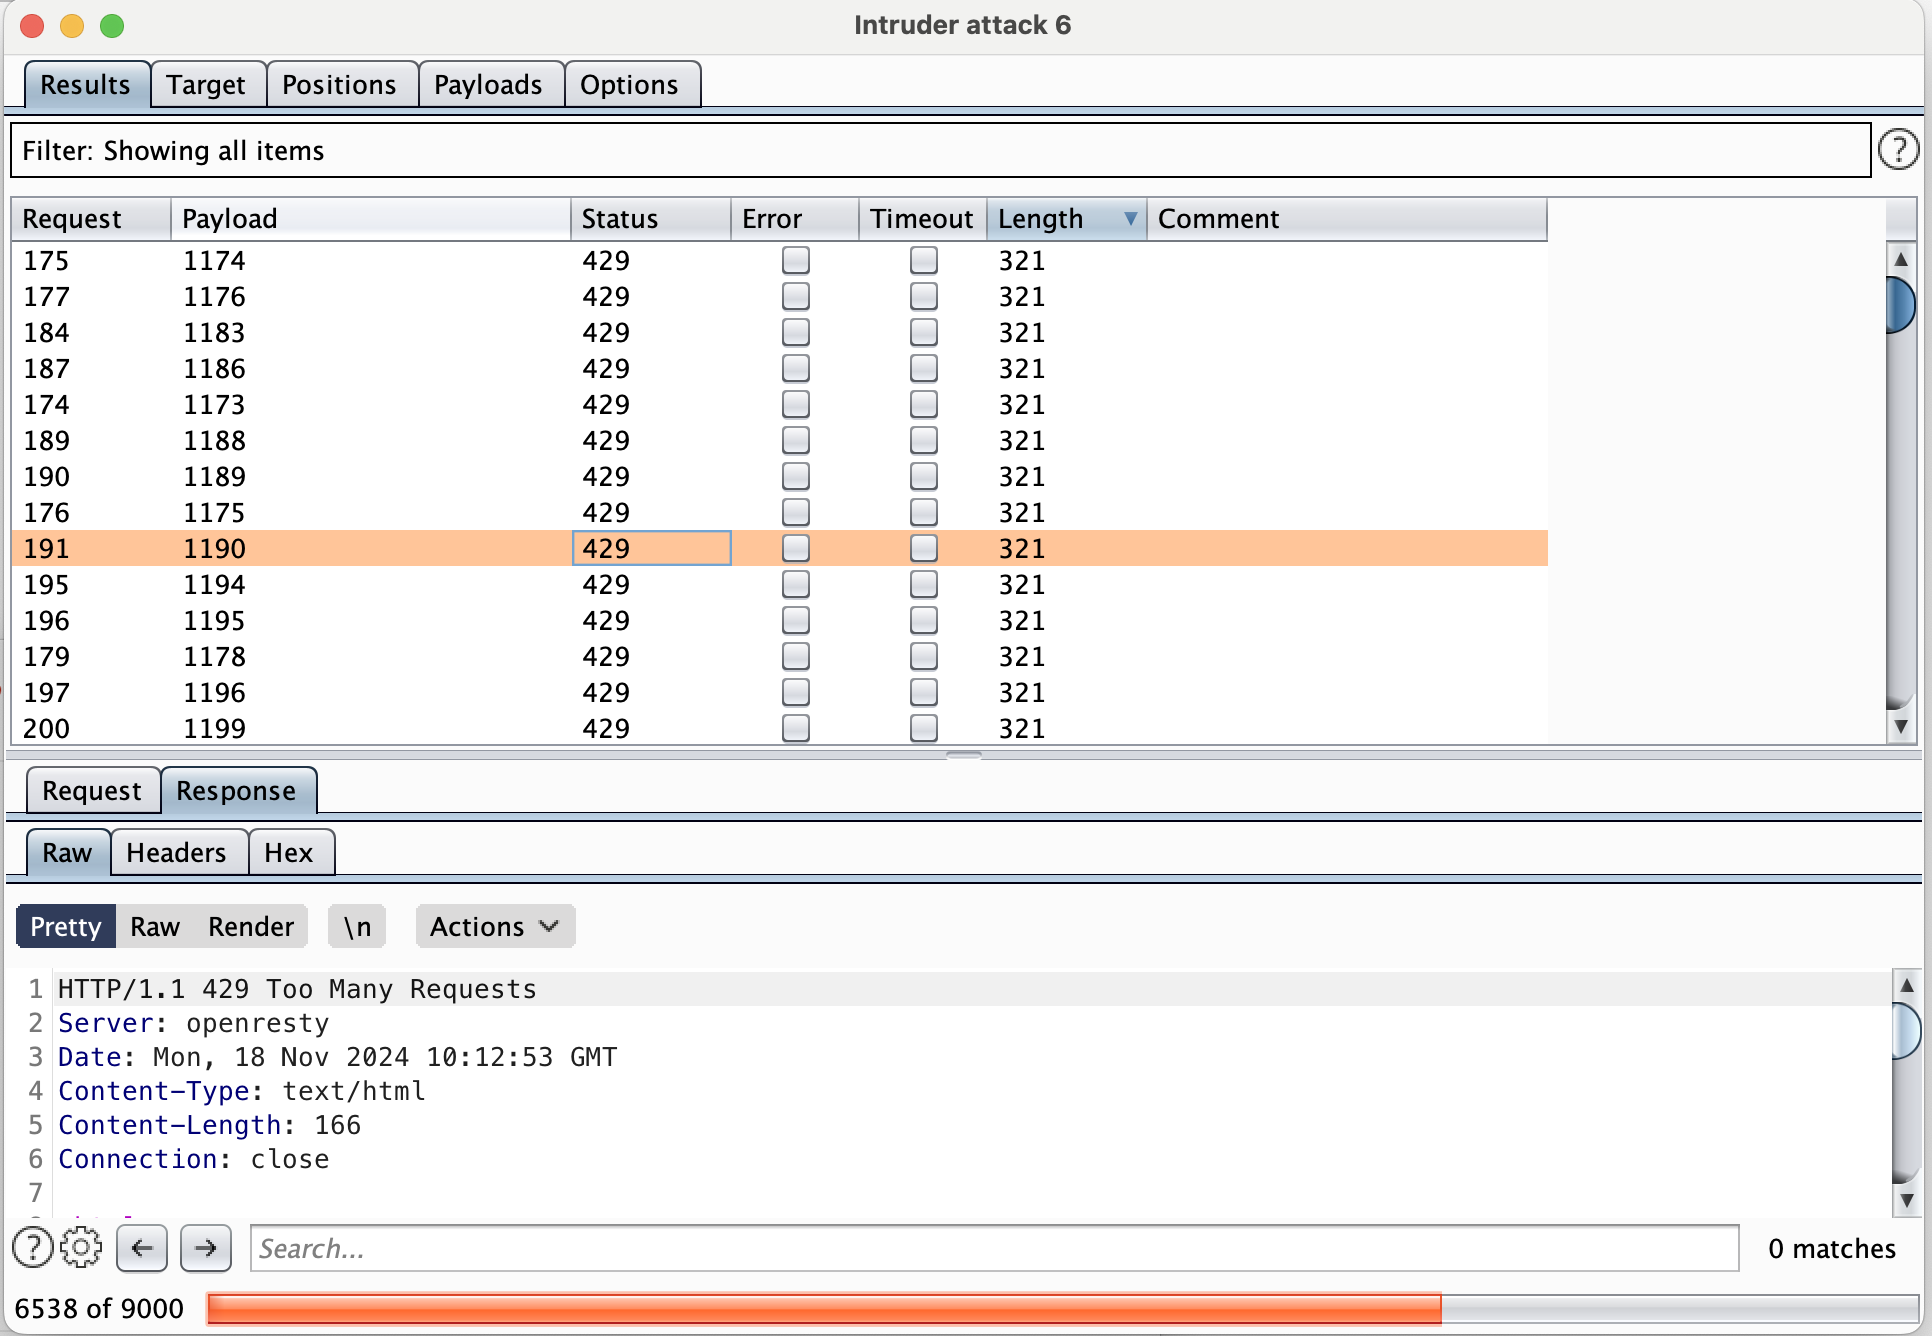This screenshot has height=1336, width=1932.
Task: Click the attack progress bar
Action: 1060,1308
